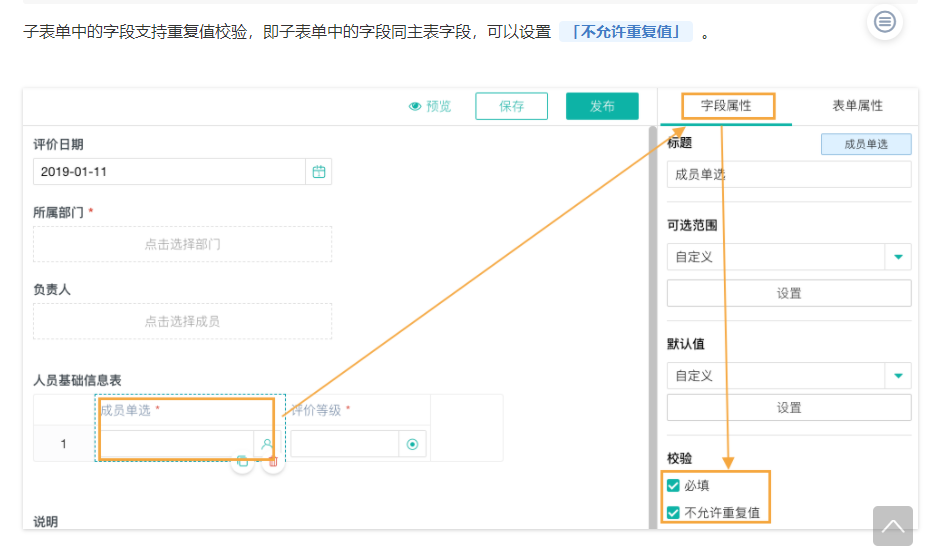Image resolution: width=939 pixels, height=559 pixels.
Task: Expand the 默认值 自定义 dropdown
Action: coord(898,376)
